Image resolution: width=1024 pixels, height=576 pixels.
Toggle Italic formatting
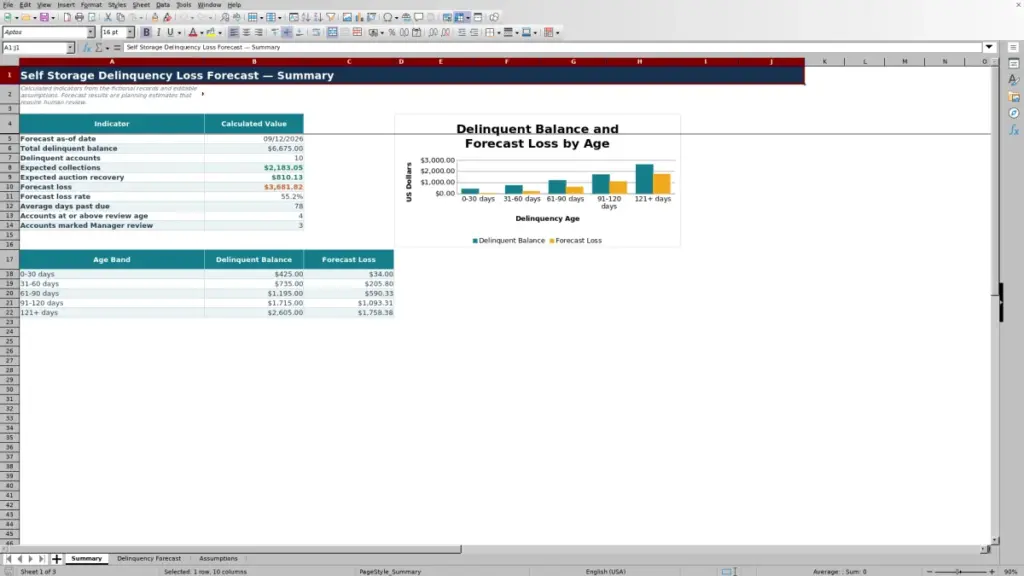click(x=159, y=32)
